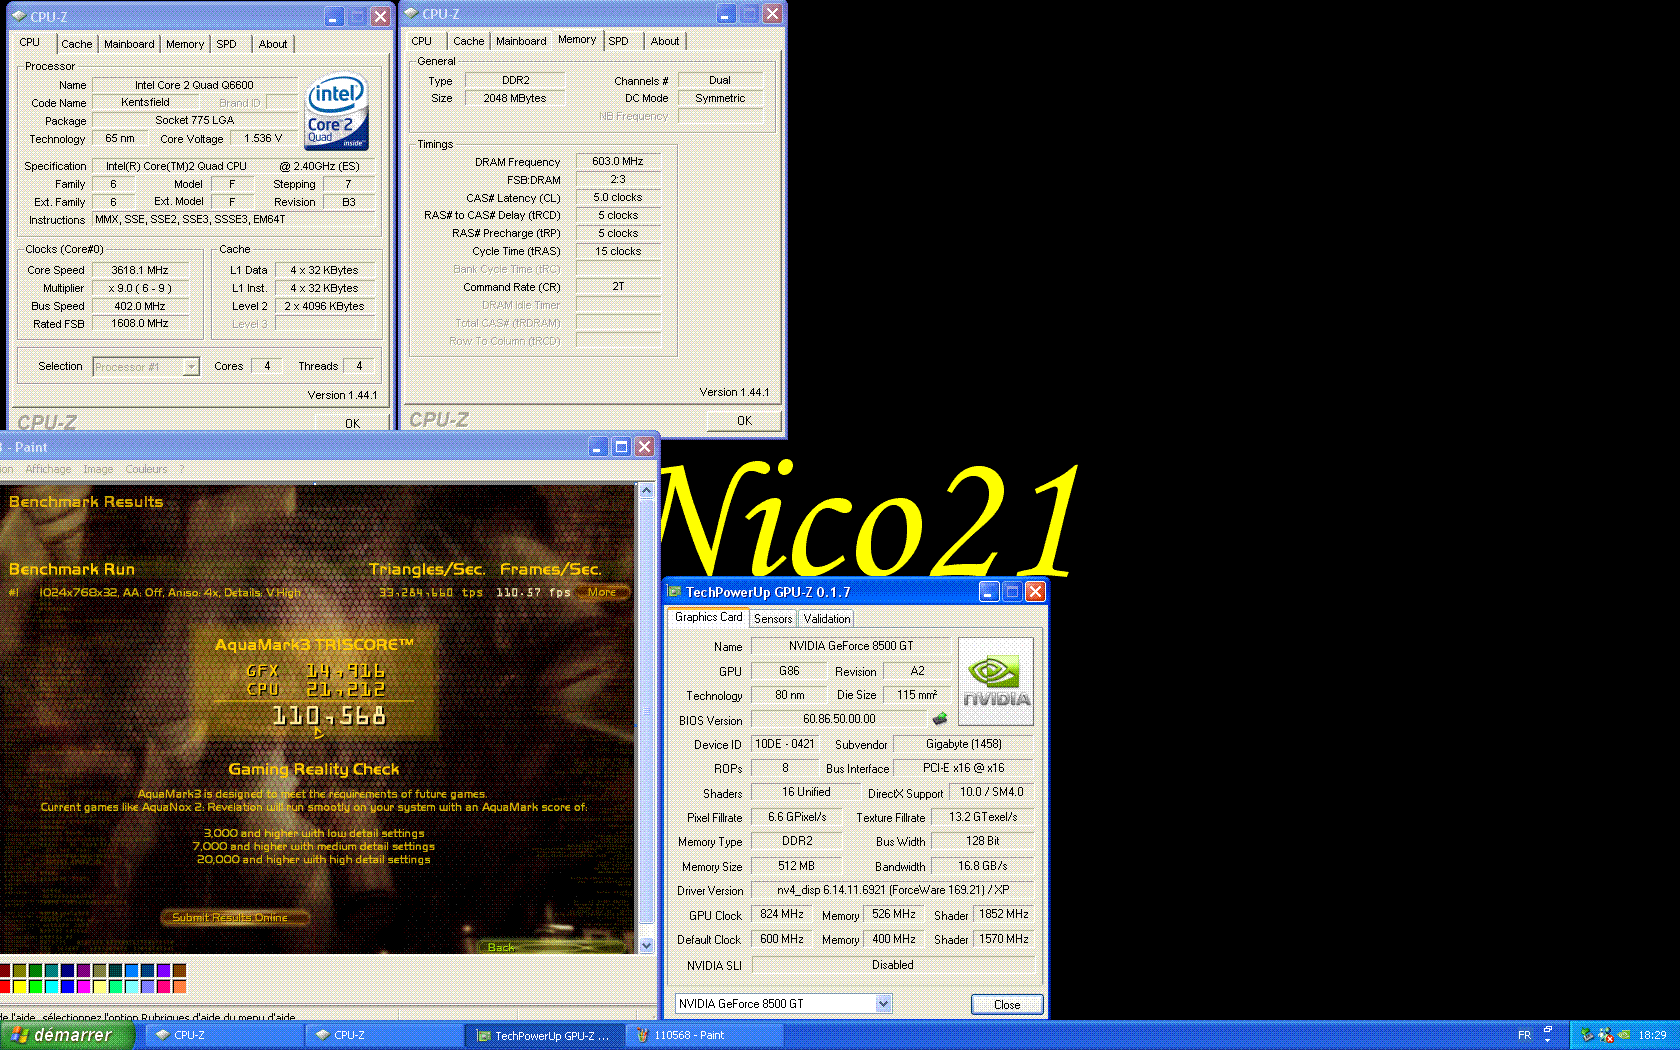Open CPU tab in CPU-Z memory timings window
Image resolution: width=1680 pixels, height=1050 pixels.
(422, 41)
